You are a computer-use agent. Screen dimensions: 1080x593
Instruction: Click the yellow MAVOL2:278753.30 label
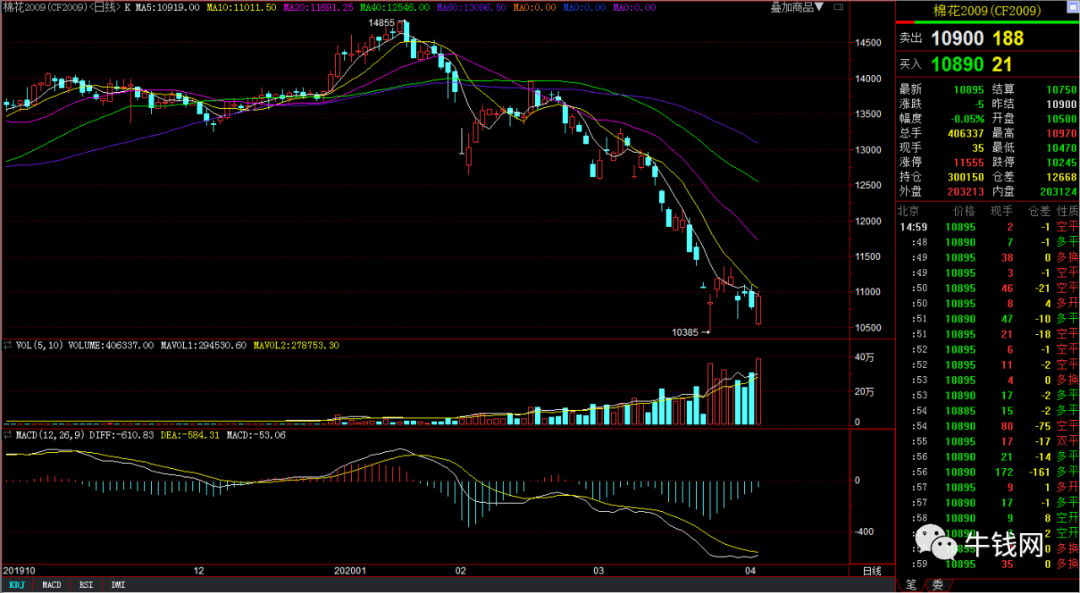[296, 345]
